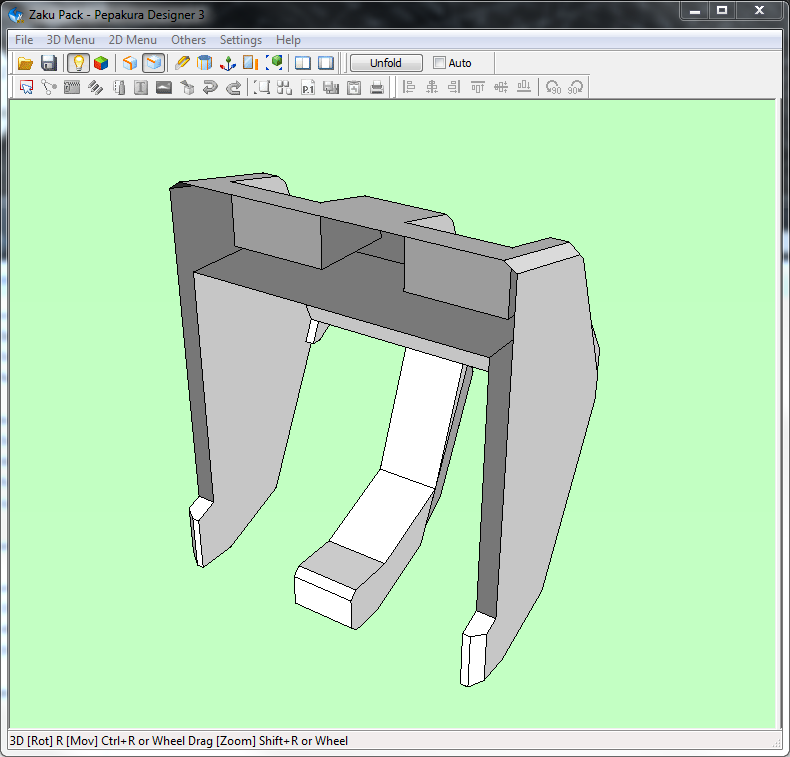This screenshot has height=757, width=790.
Task: Click the corner-brackets fit parts icon
Action: click(261, 87)
